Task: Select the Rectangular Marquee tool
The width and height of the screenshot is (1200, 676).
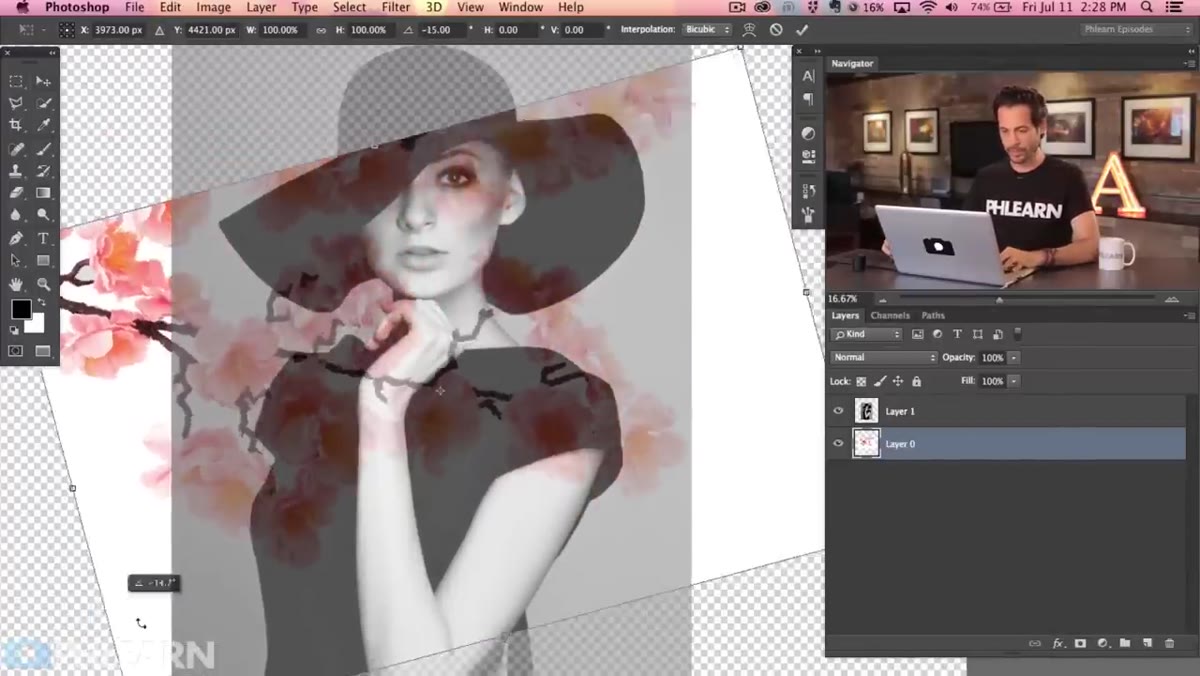Action: [16, 81]
